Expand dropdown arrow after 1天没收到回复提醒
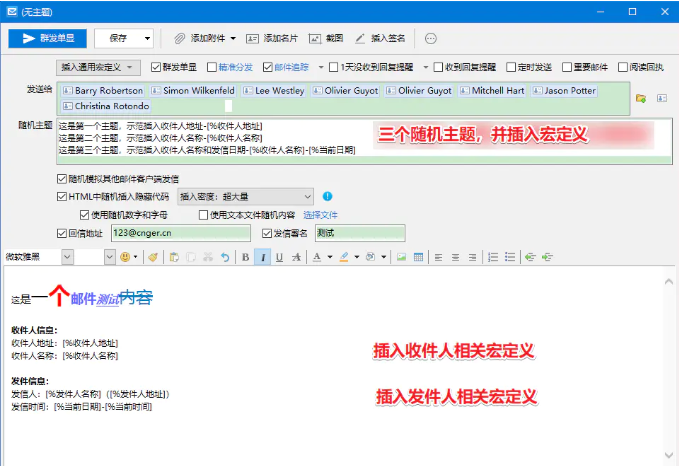The height and width of the screenshot is (466, 679). coord(426,67)
